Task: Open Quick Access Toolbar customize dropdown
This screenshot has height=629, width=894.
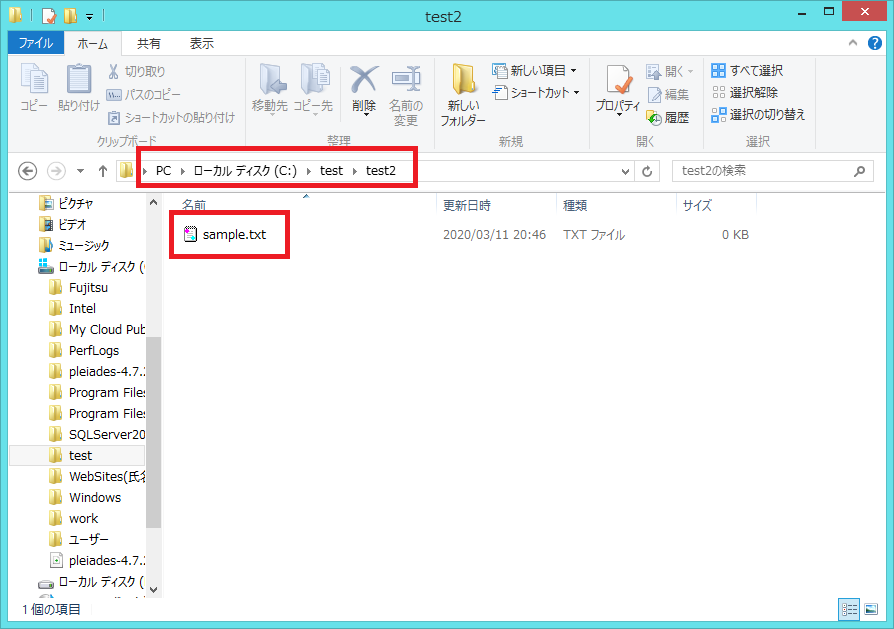Action: 90,17
